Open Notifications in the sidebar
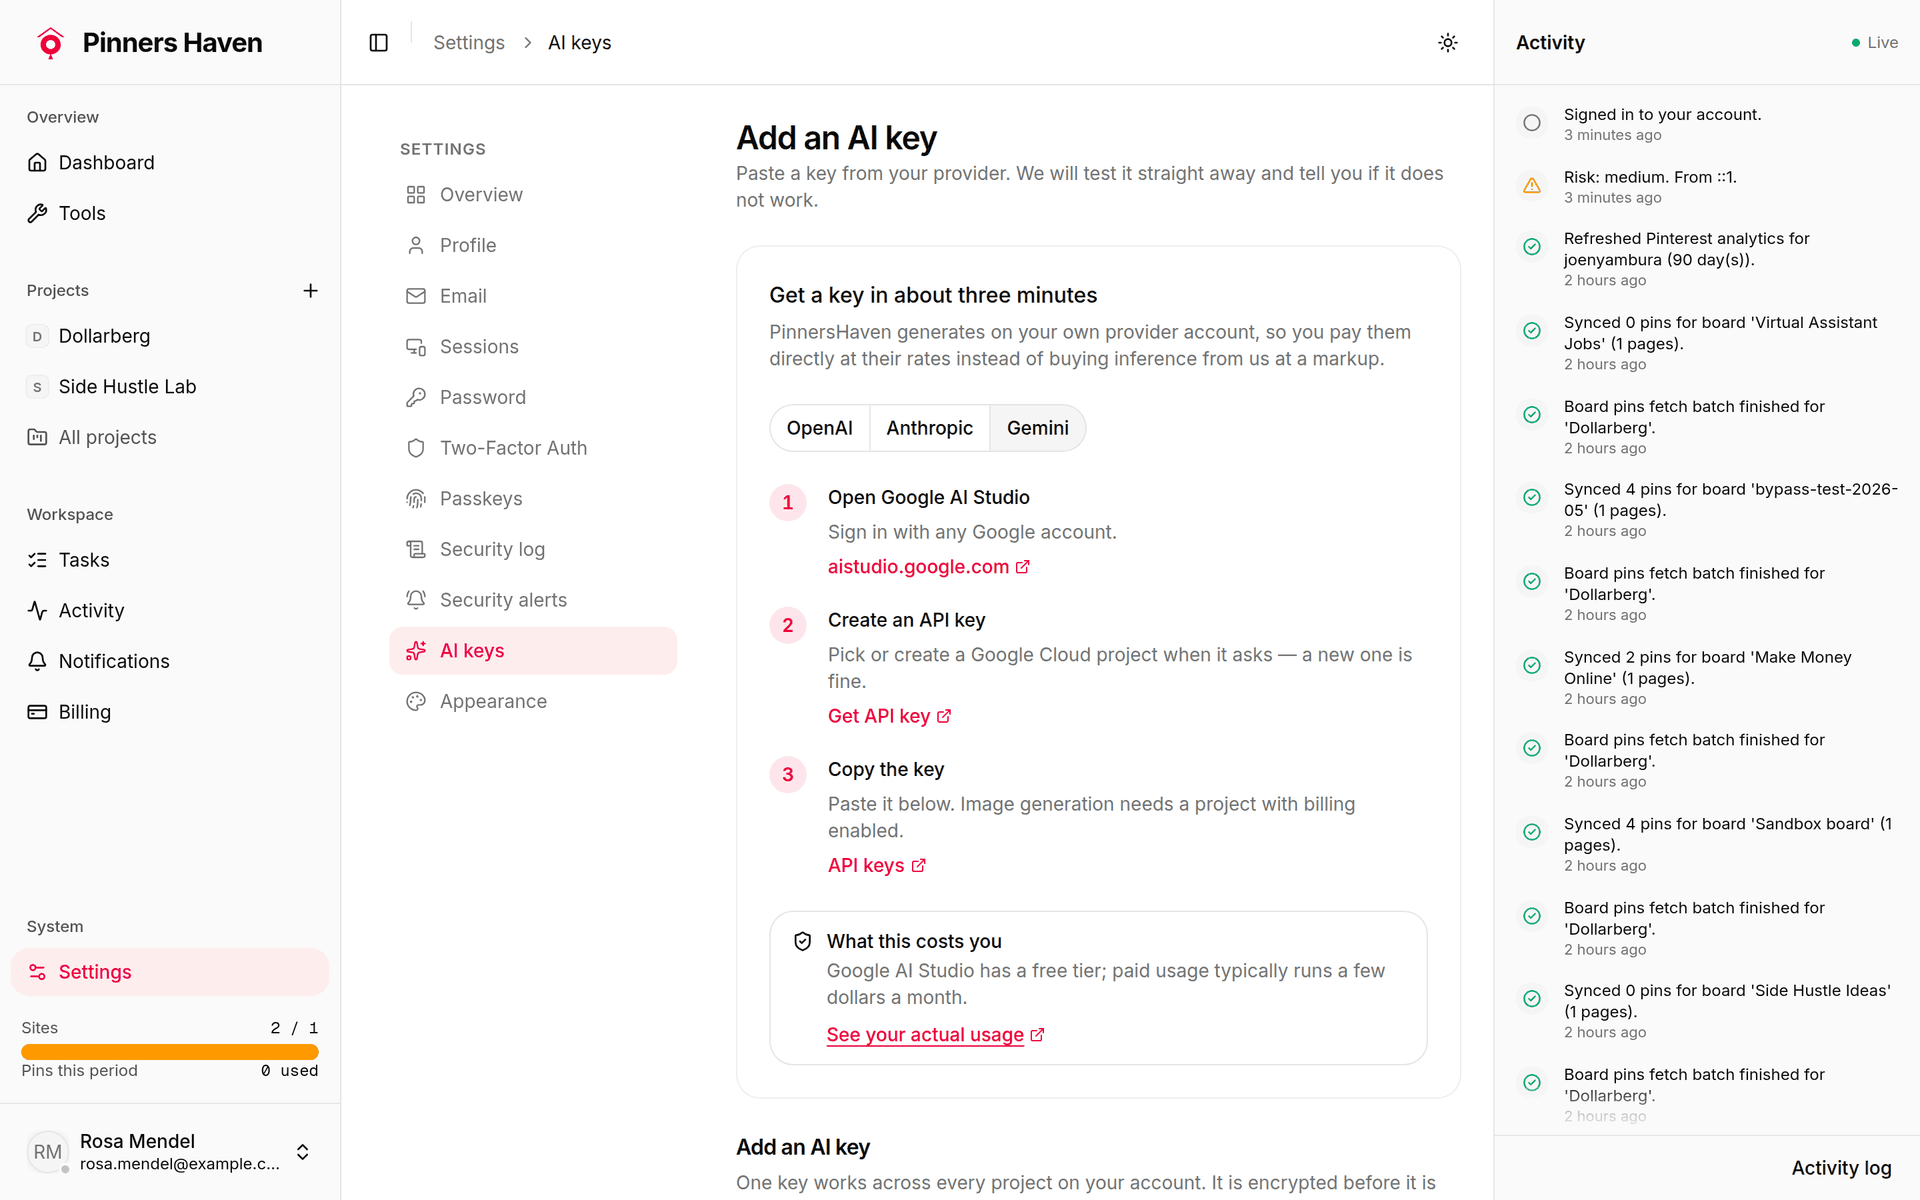Image resolution: width=1920 pixels, height=1200 pixels. coord(170,661)
